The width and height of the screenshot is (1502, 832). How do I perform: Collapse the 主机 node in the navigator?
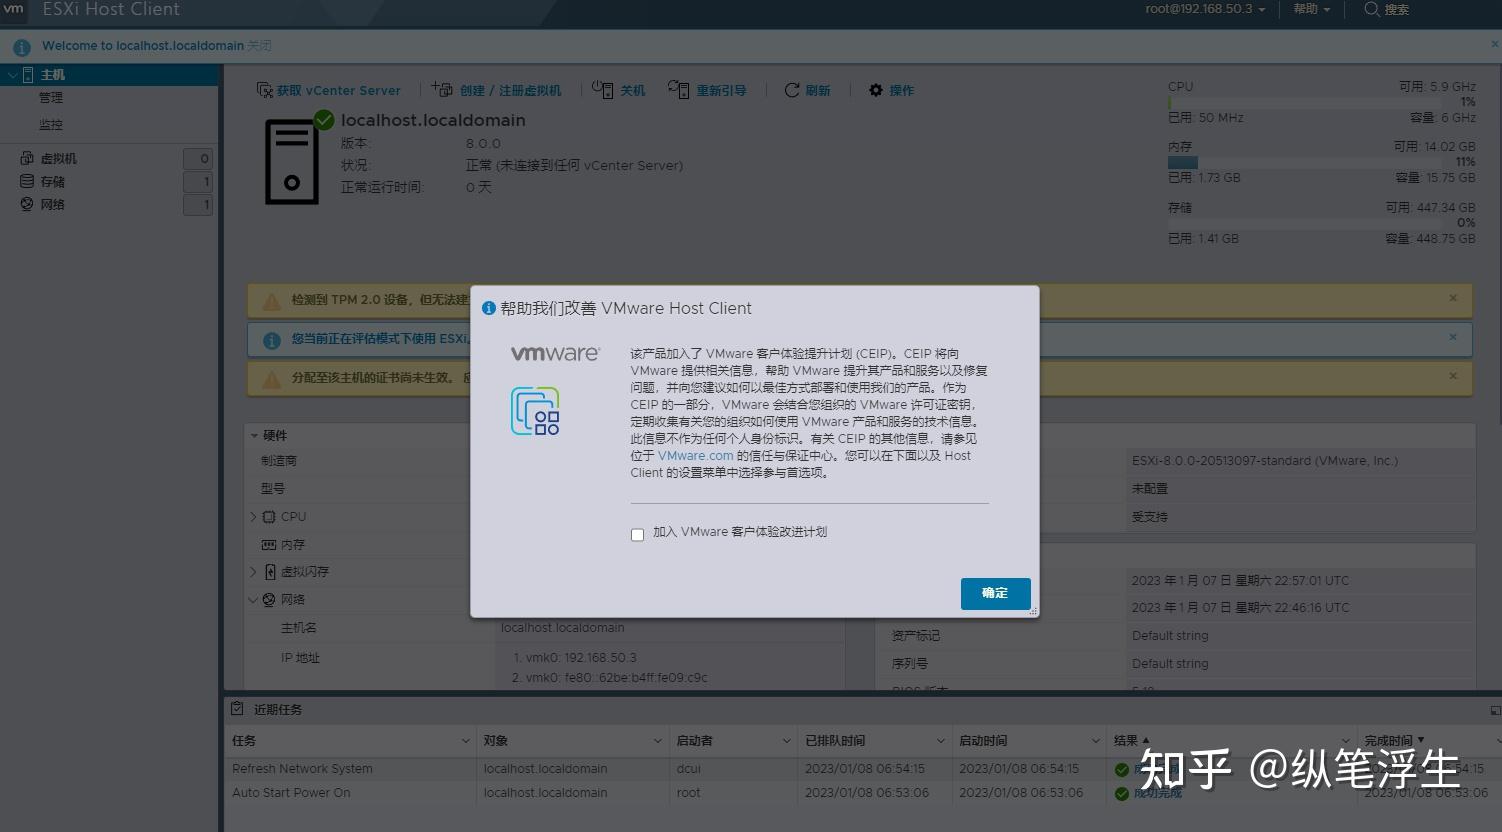pyautogui.click(x=12, y=75)
